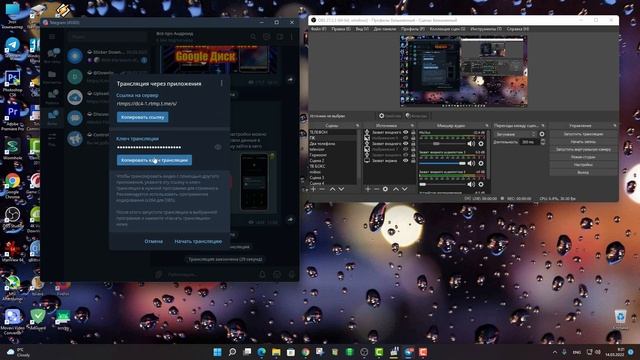Click search icon in Telegram chat header
Viewport: 640px width, 360px height.
click(x=253, y=37)
